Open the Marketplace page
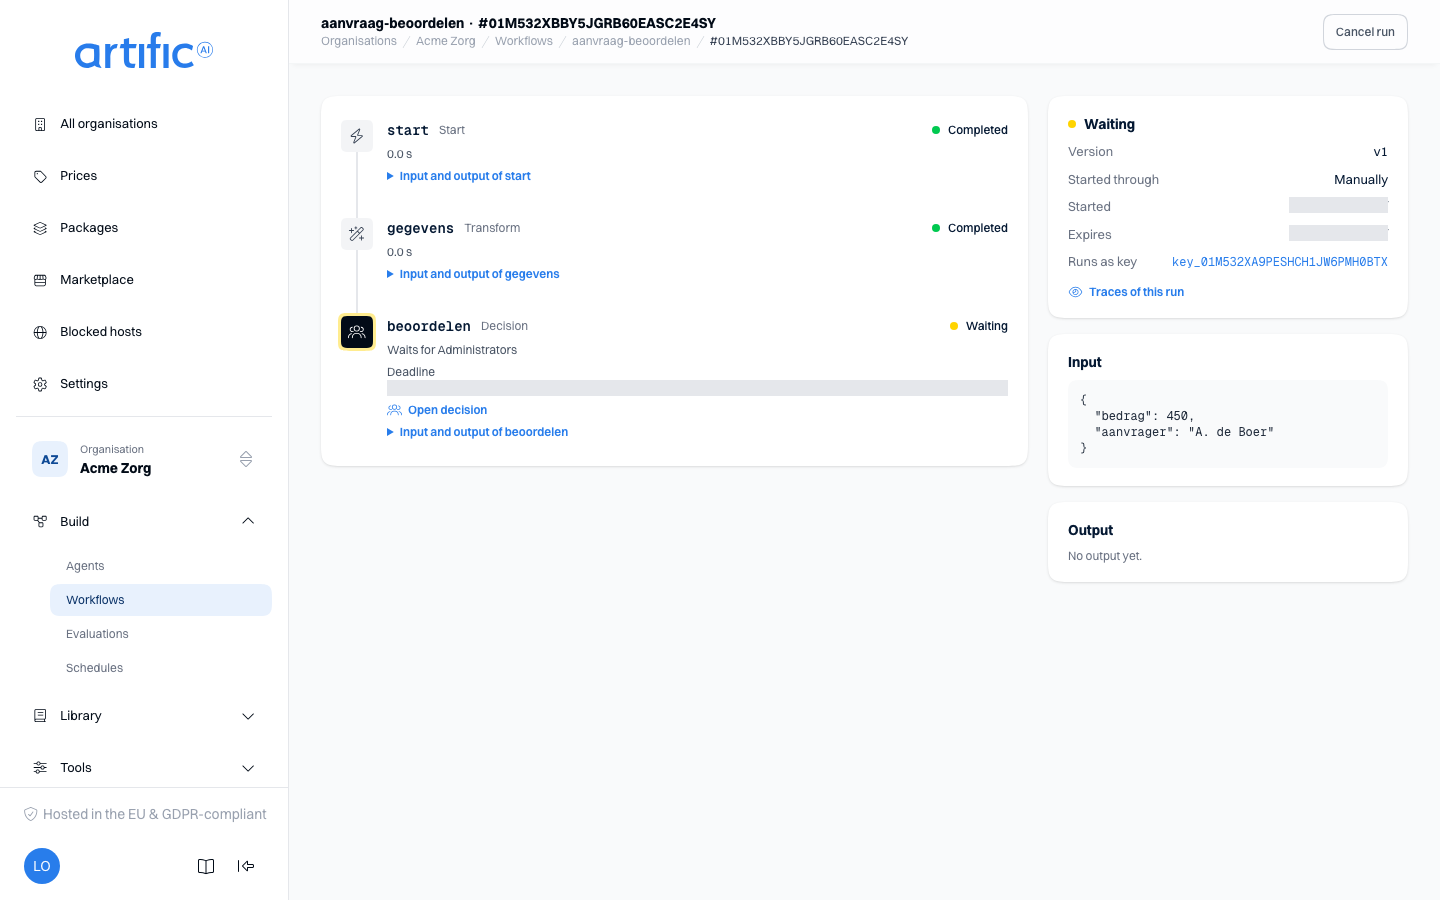This screenshot has height=900, width=1440. click(144, 280)
